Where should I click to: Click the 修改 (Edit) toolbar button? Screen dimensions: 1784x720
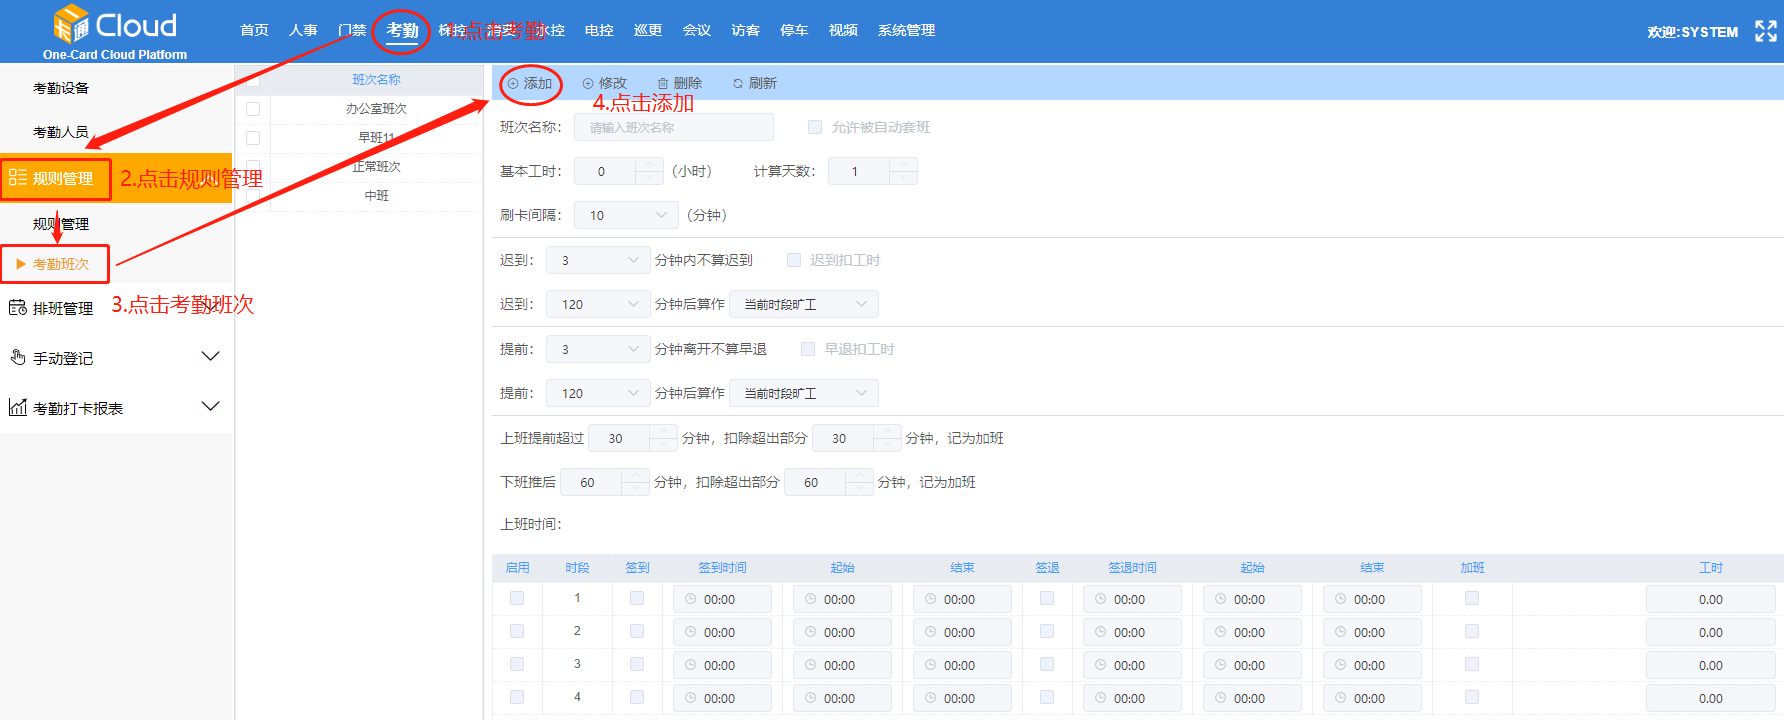click(x=604, y=84)
